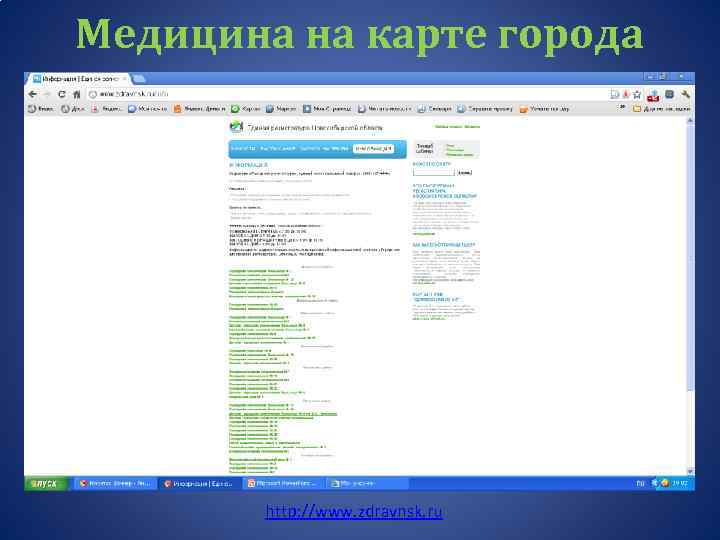
Task: Click the search input field in the sidebar
Action: click(433, 173)
